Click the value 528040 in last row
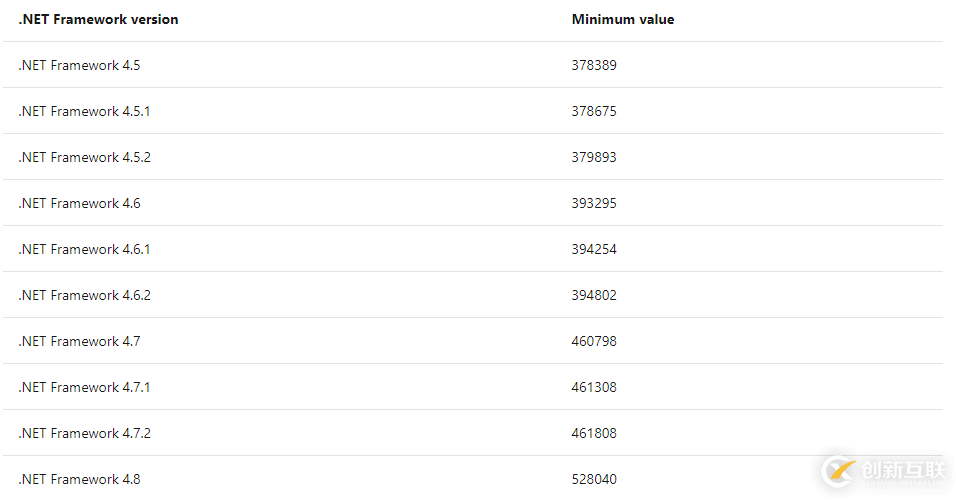 point(594,479)
